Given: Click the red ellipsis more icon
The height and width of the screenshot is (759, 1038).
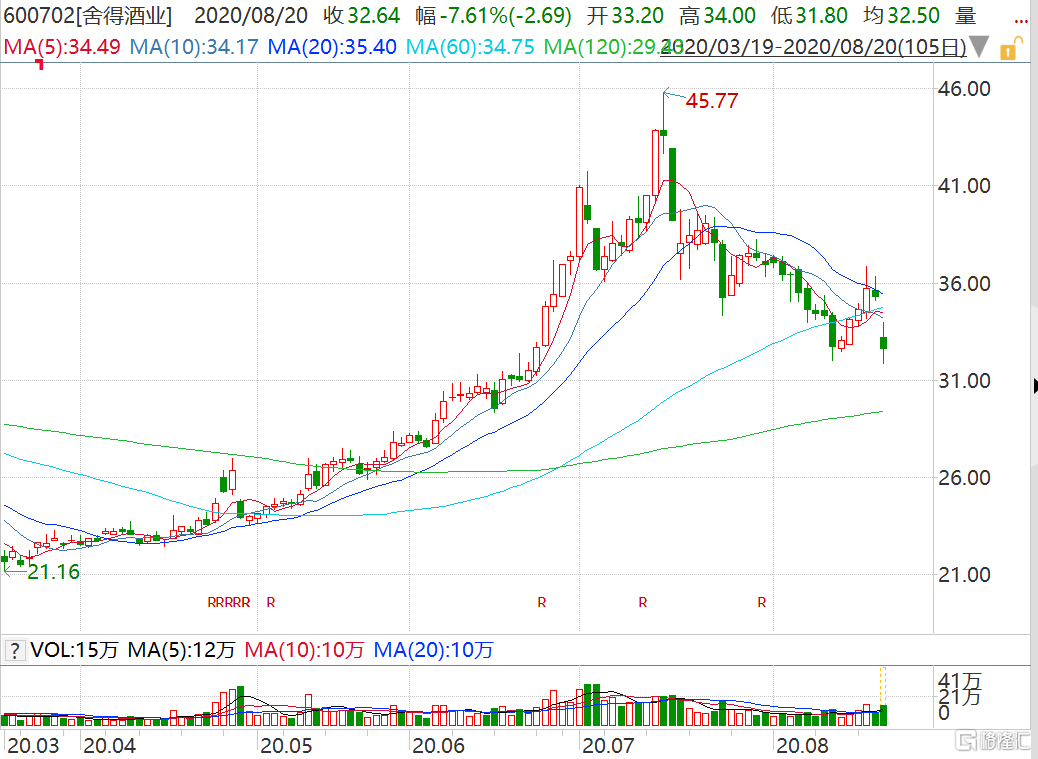Looking at the screenshot, I should (1020, 22).
